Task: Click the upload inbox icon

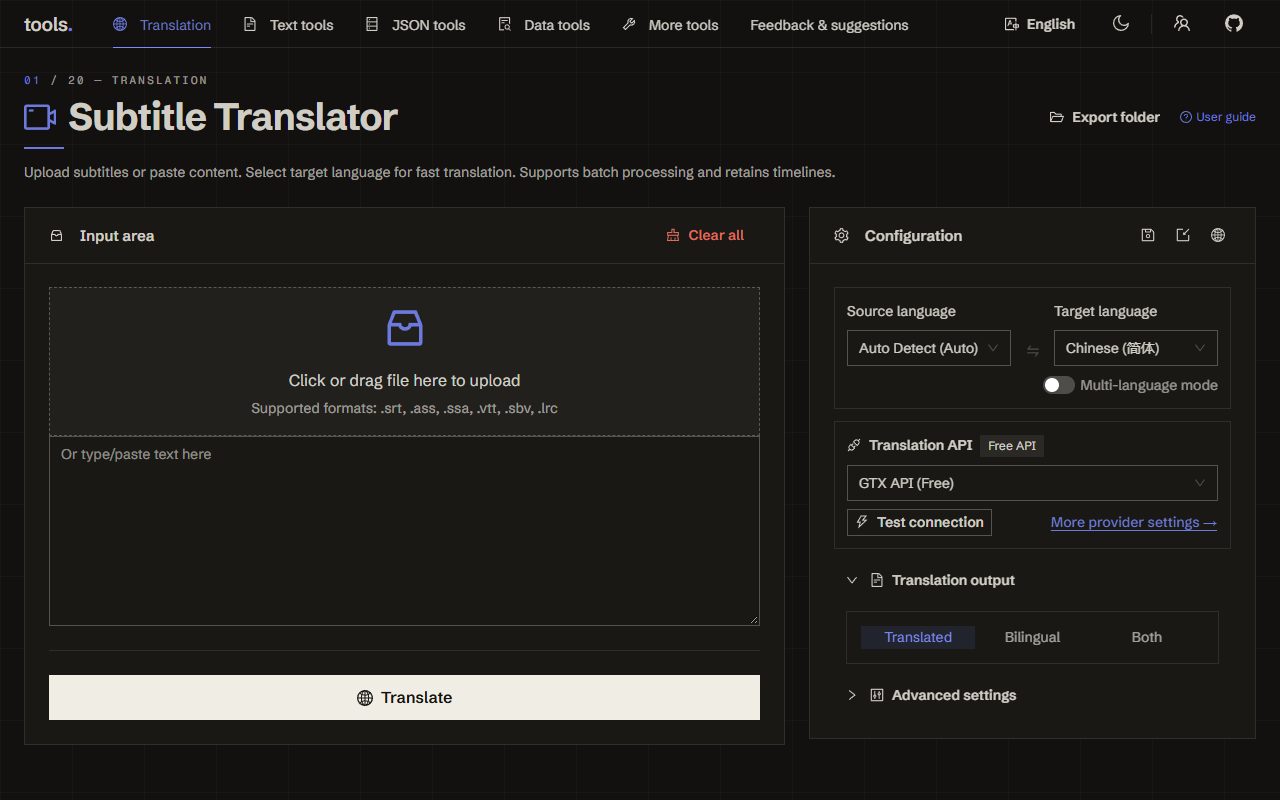Action: coord(405,328)
